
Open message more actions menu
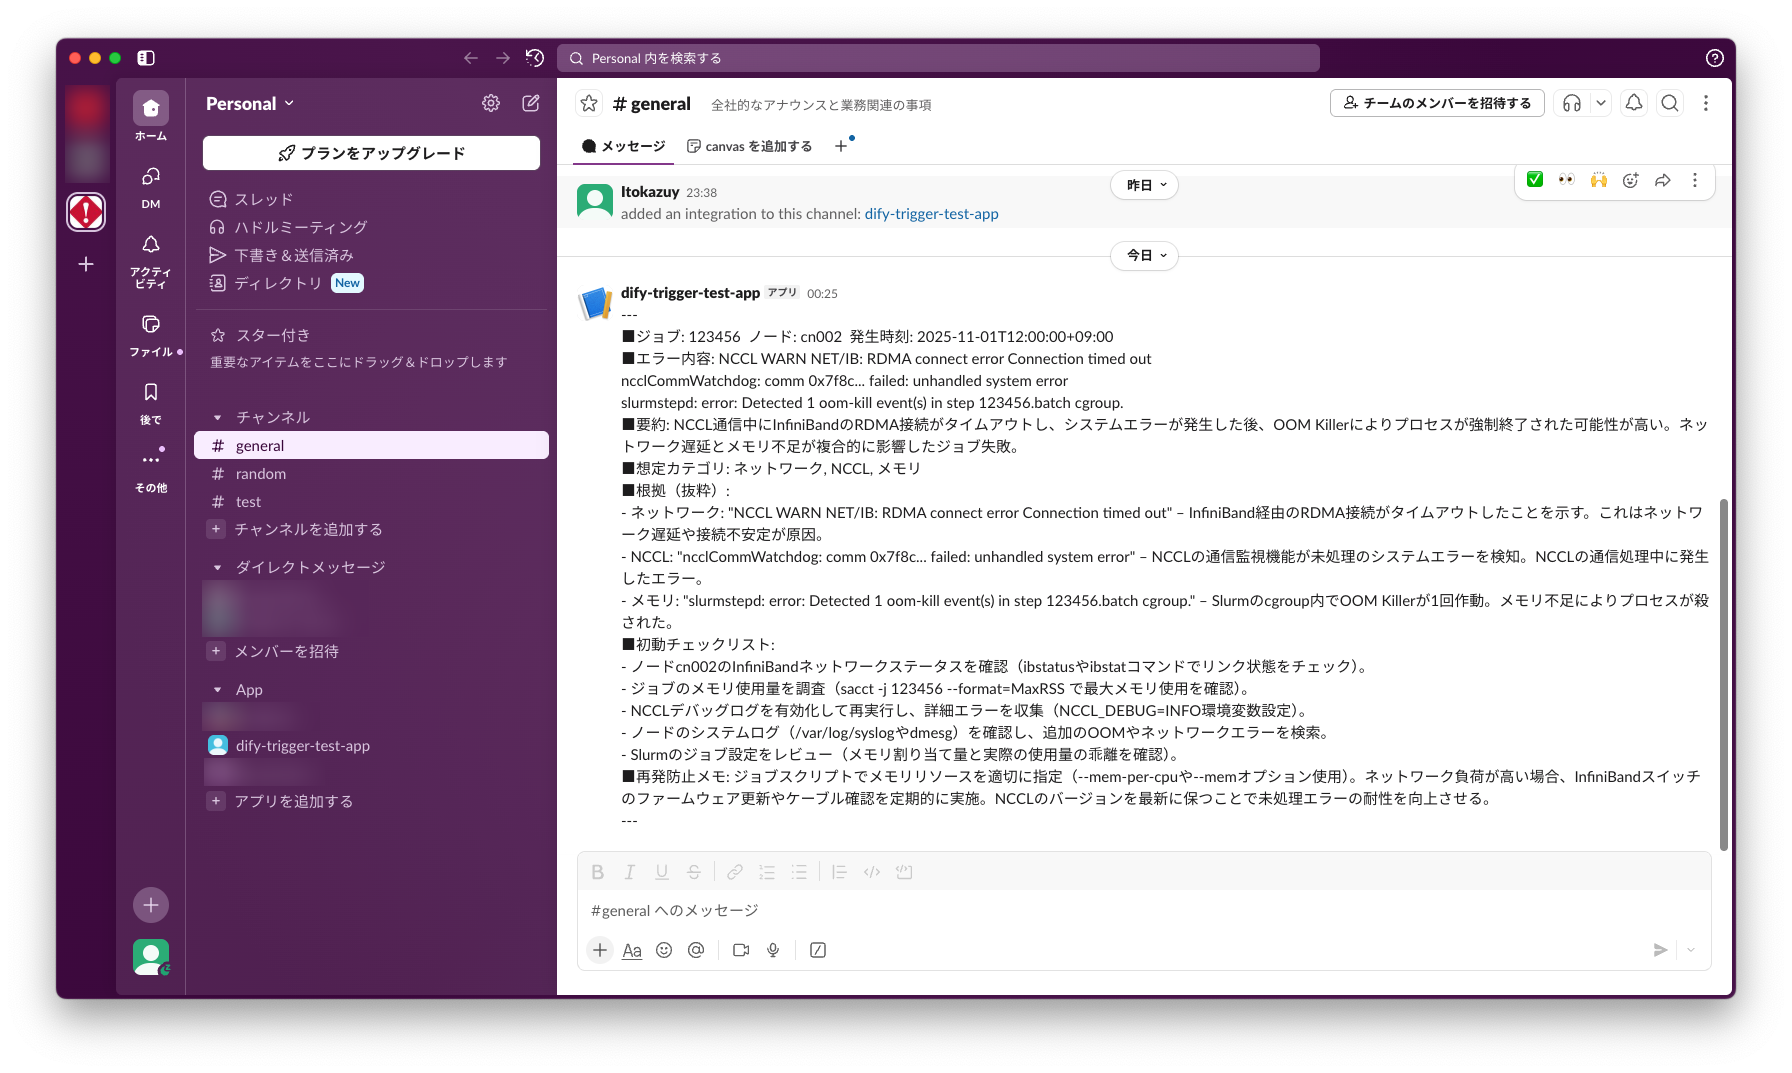coord(1695,180)
